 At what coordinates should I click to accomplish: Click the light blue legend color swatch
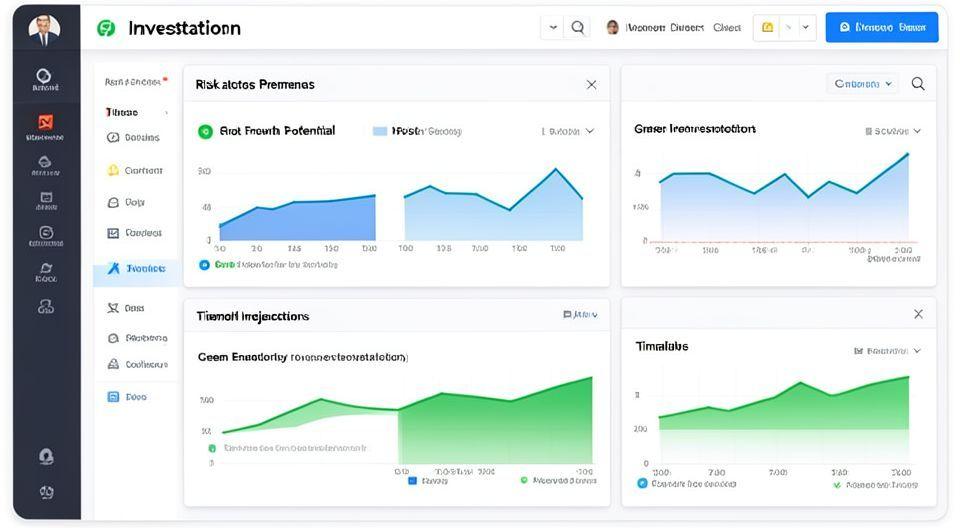[380, 131]
